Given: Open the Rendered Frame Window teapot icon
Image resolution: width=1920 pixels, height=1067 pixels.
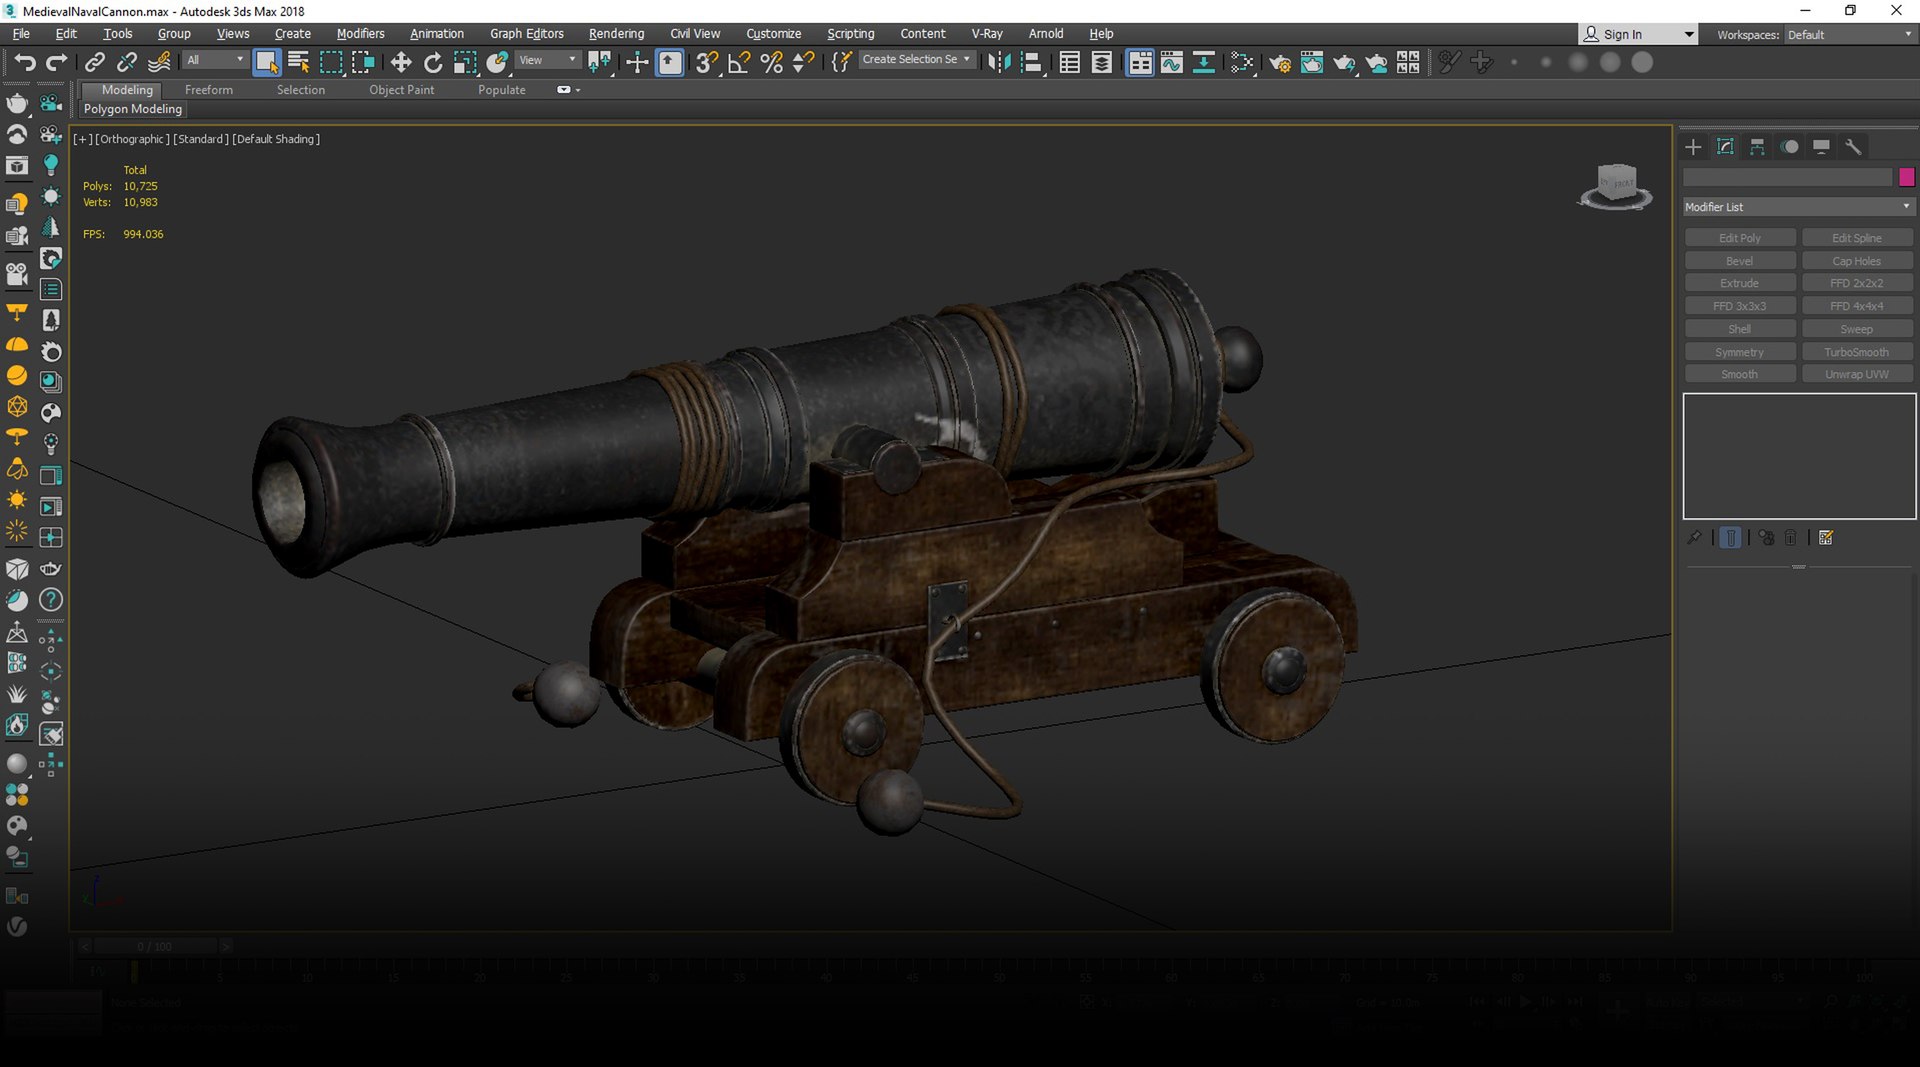Looking at the screenshot, I should tap(1311, 63).
